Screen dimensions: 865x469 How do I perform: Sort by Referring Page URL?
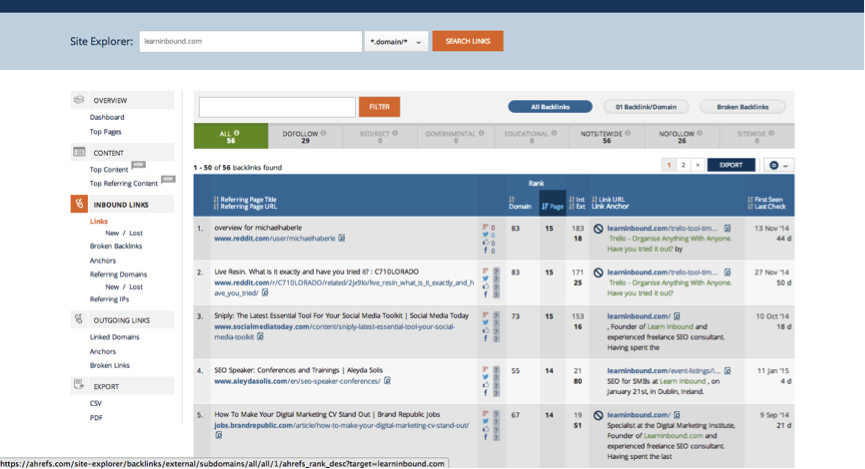coord(245,206)
